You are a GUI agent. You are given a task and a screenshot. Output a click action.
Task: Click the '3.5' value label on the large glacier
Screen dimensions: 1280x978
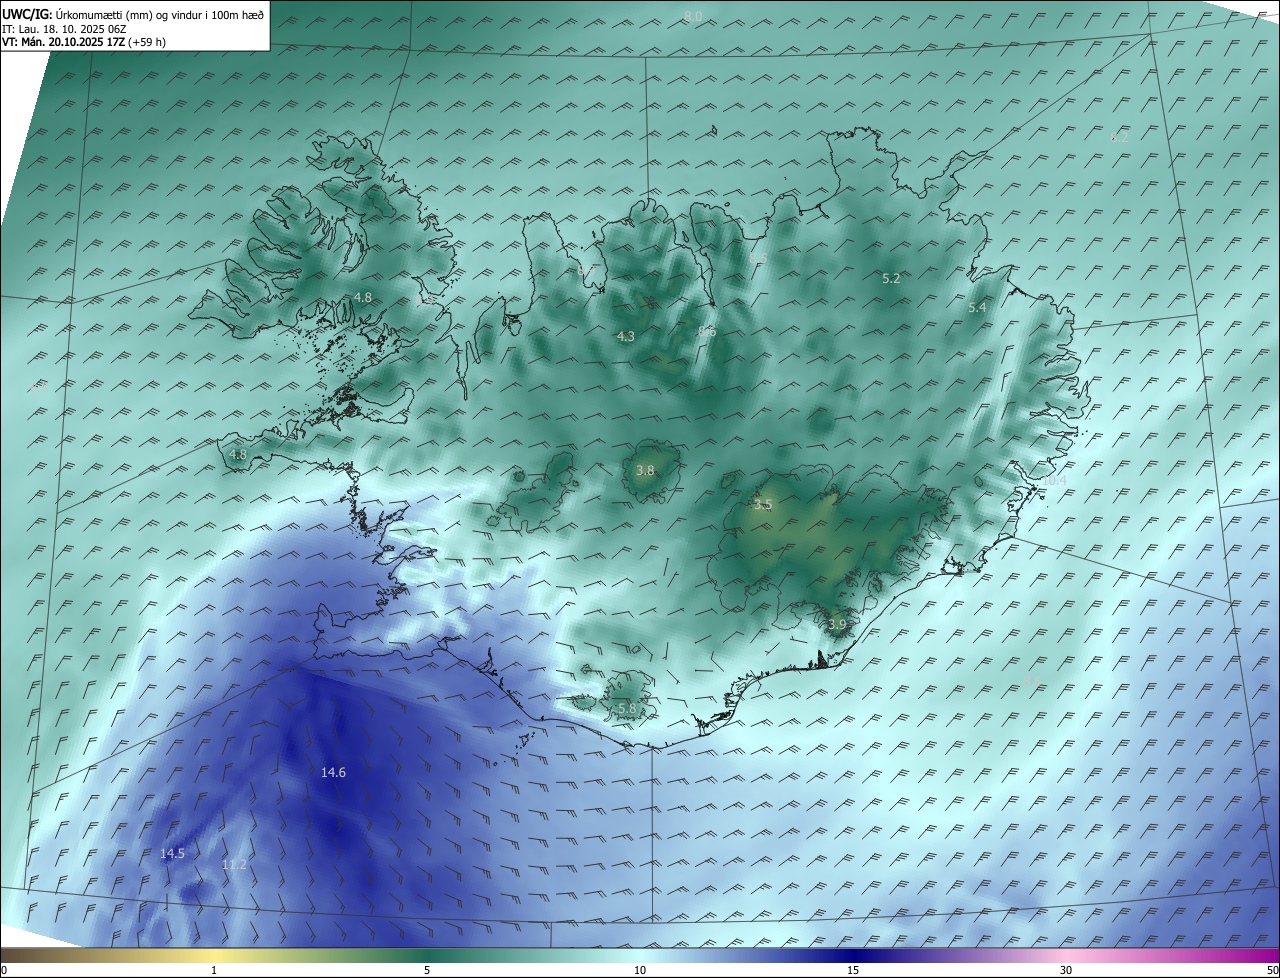763,506
